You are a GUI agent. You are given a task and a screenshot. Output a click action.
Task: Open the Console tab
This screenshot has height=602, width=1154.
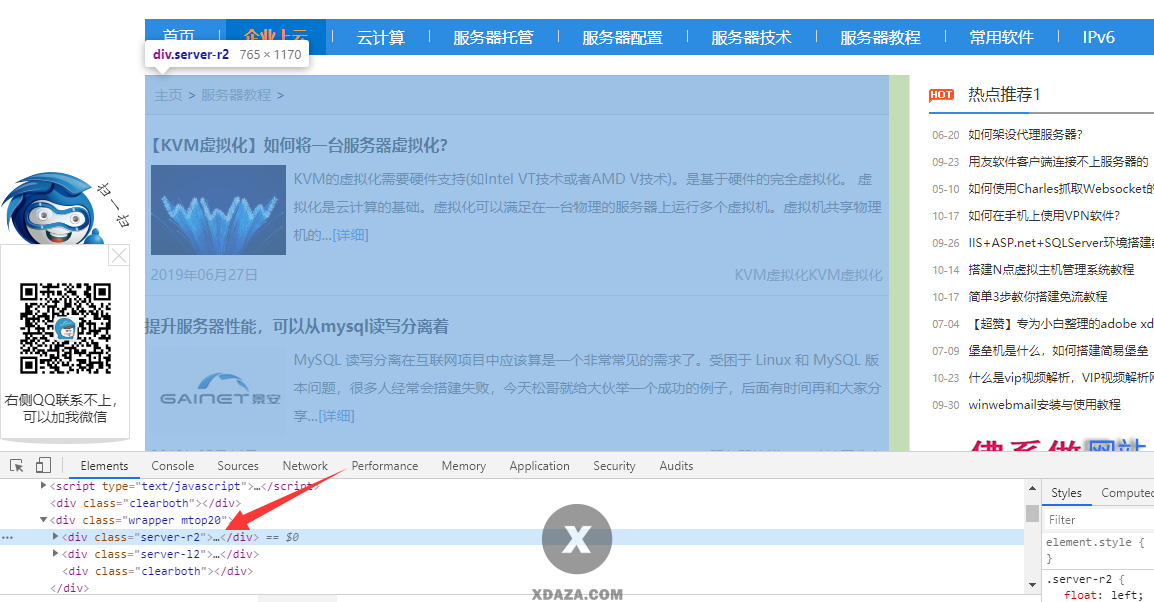(x=173, y=466)
